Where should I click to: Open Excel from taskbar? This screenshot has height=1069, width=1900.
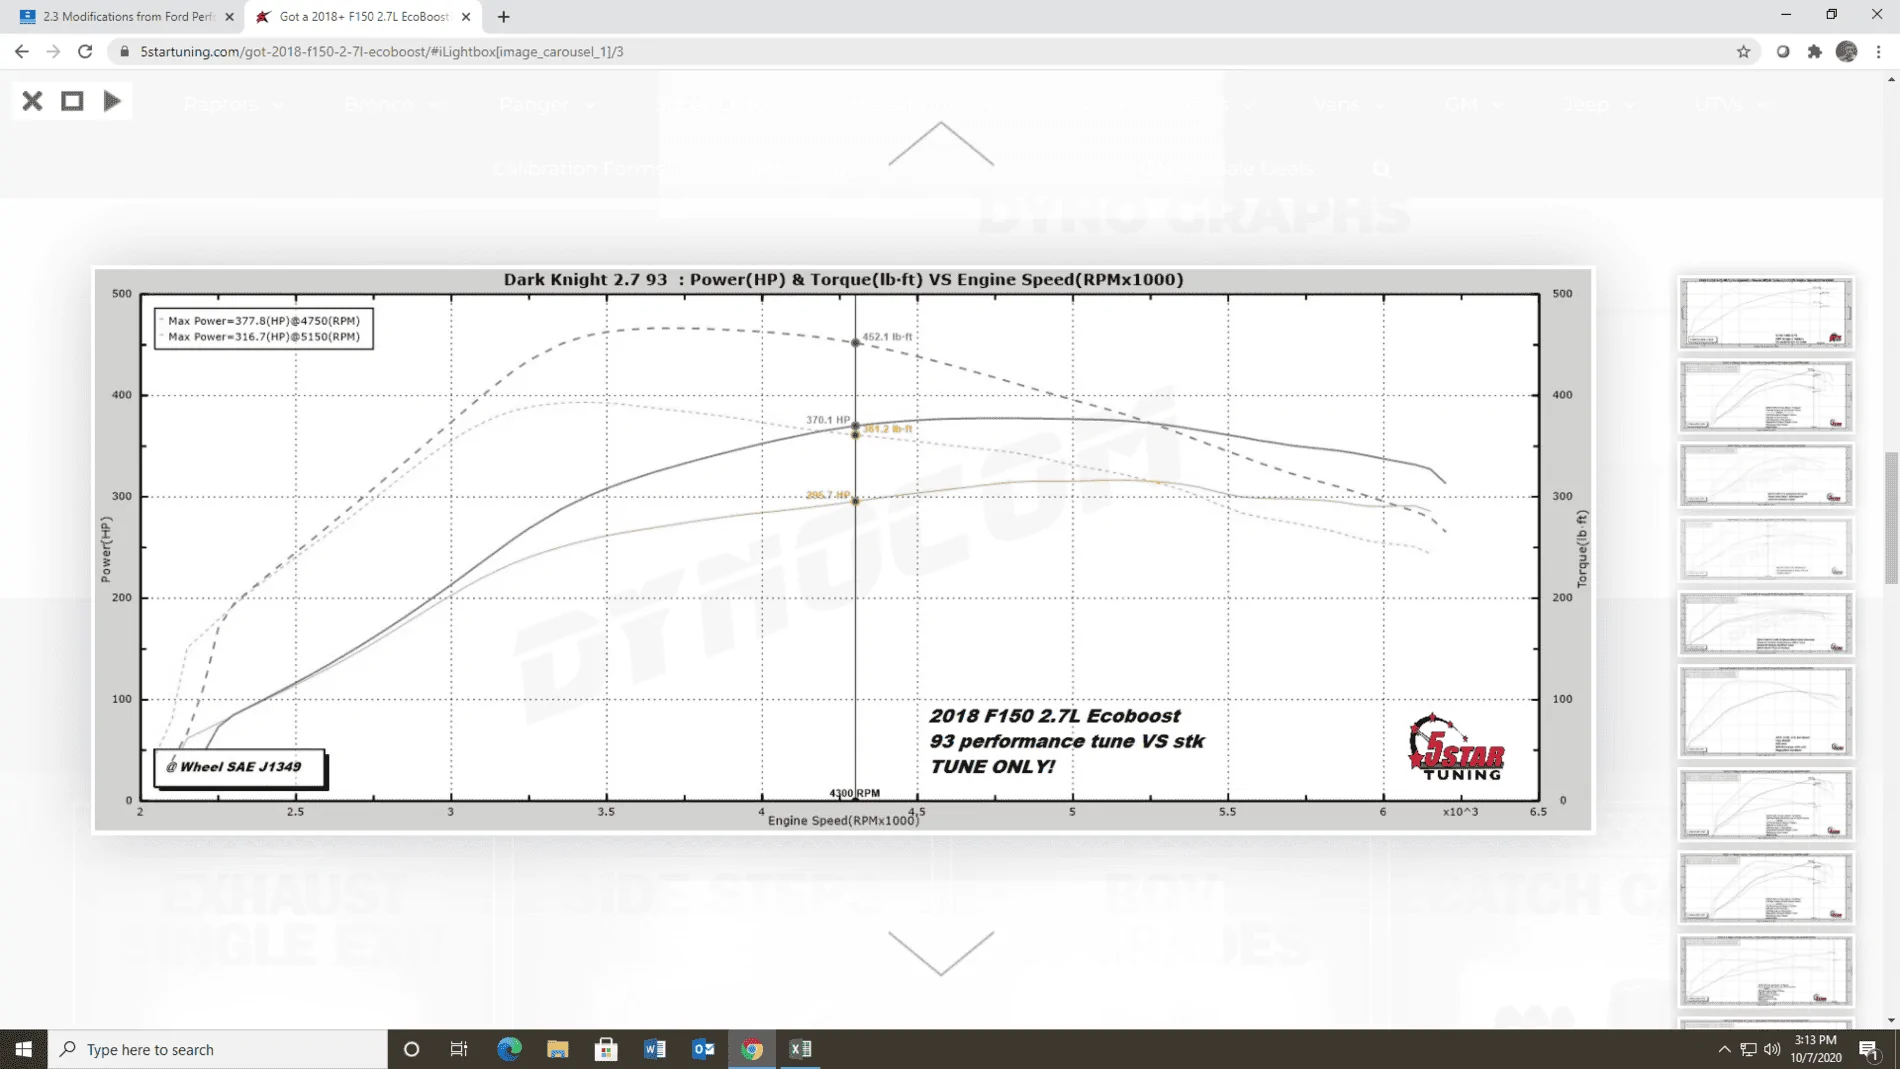(801, 1049)
